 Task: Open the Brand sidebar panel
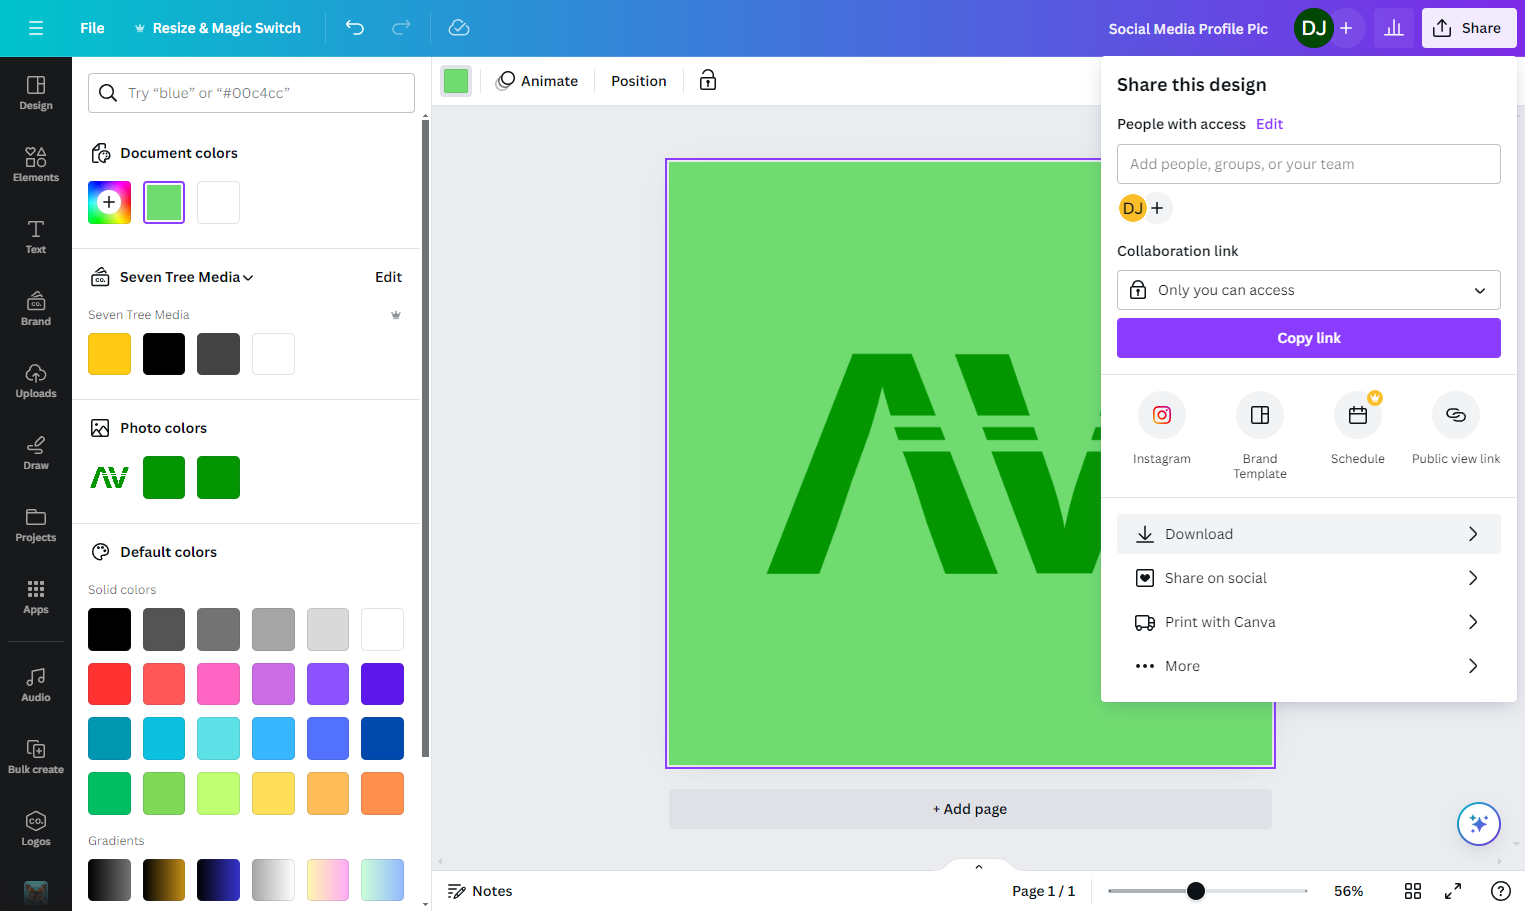click(36, 308)
